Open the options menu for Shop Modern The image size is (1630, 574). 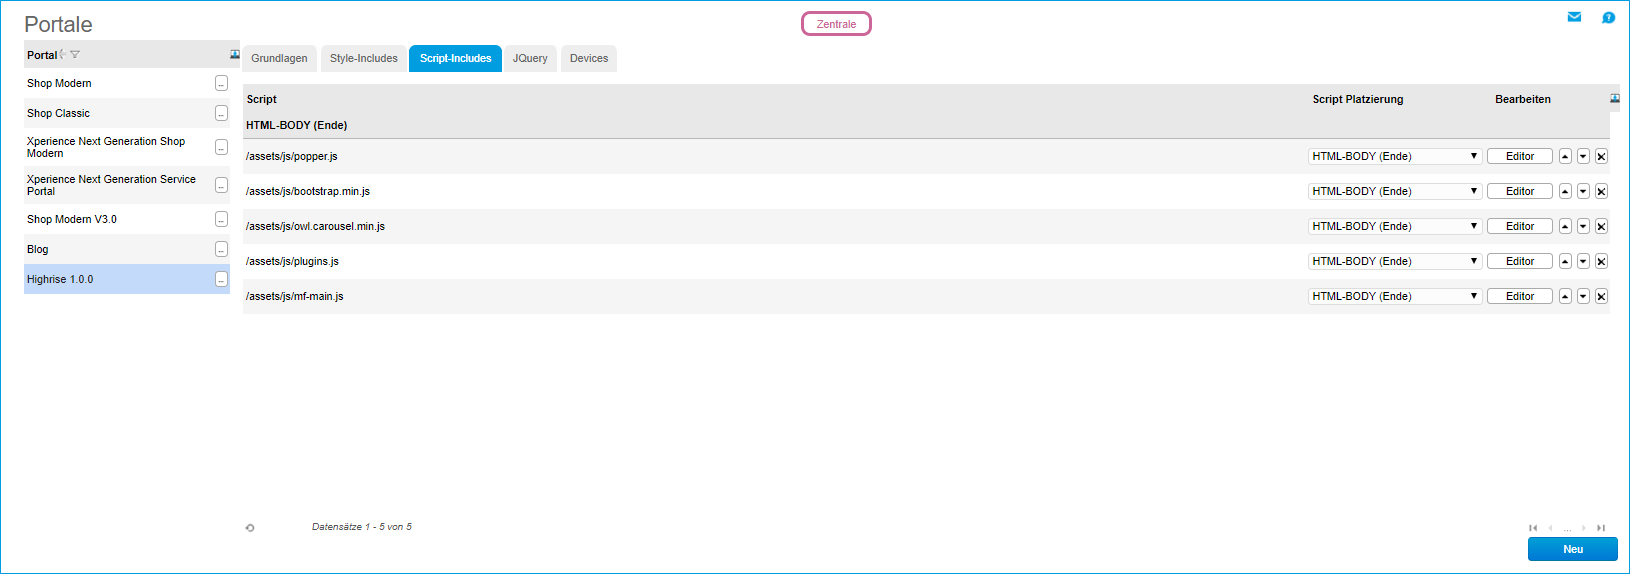tap(221, 83)
